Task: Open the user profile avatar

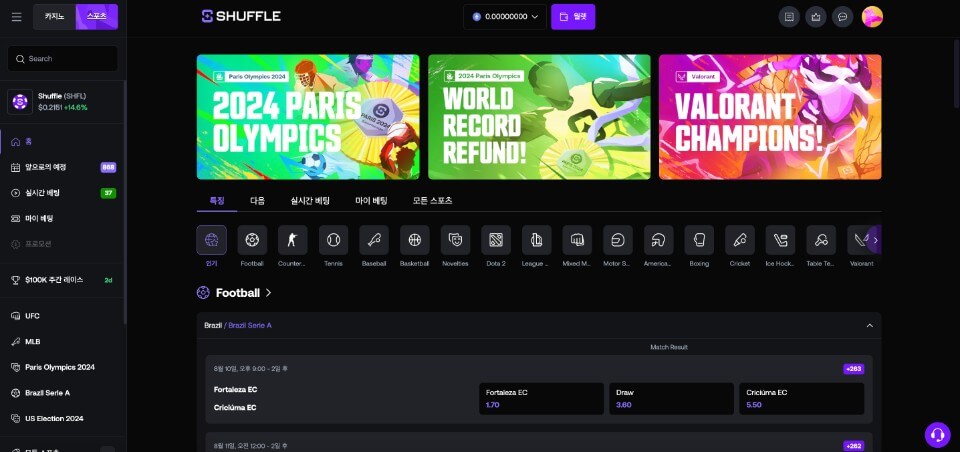Action: [x=872, y=17]
